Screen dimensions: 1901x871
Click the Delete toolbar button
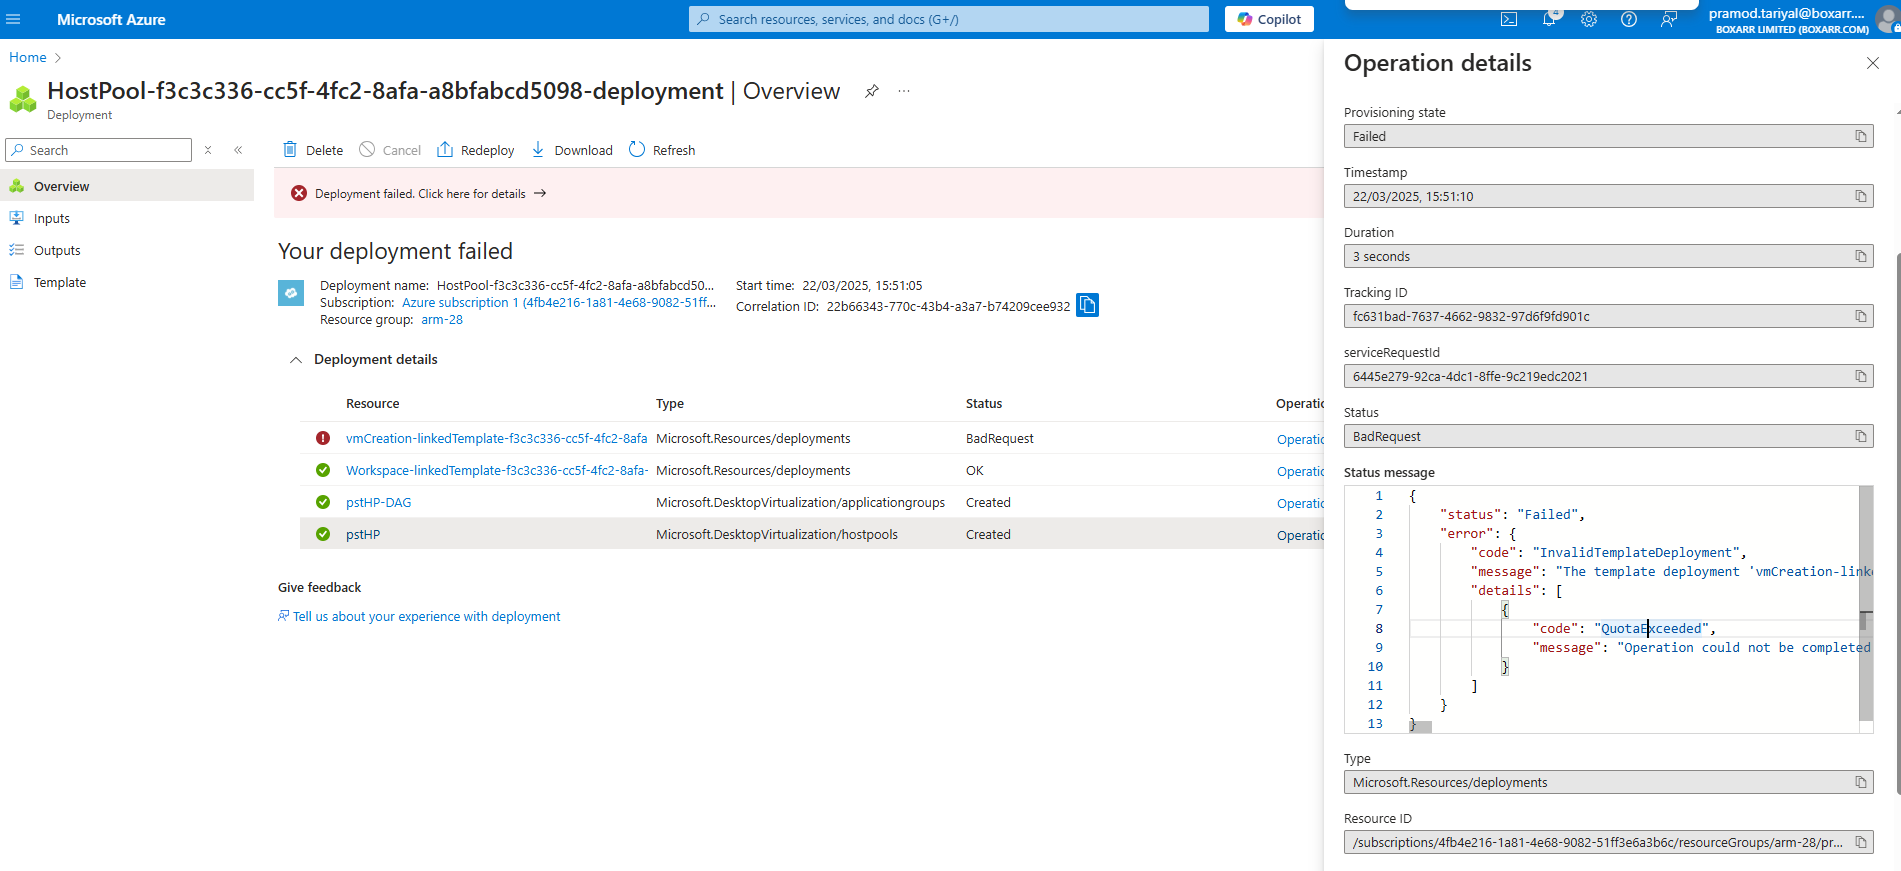tap(313, 150)
